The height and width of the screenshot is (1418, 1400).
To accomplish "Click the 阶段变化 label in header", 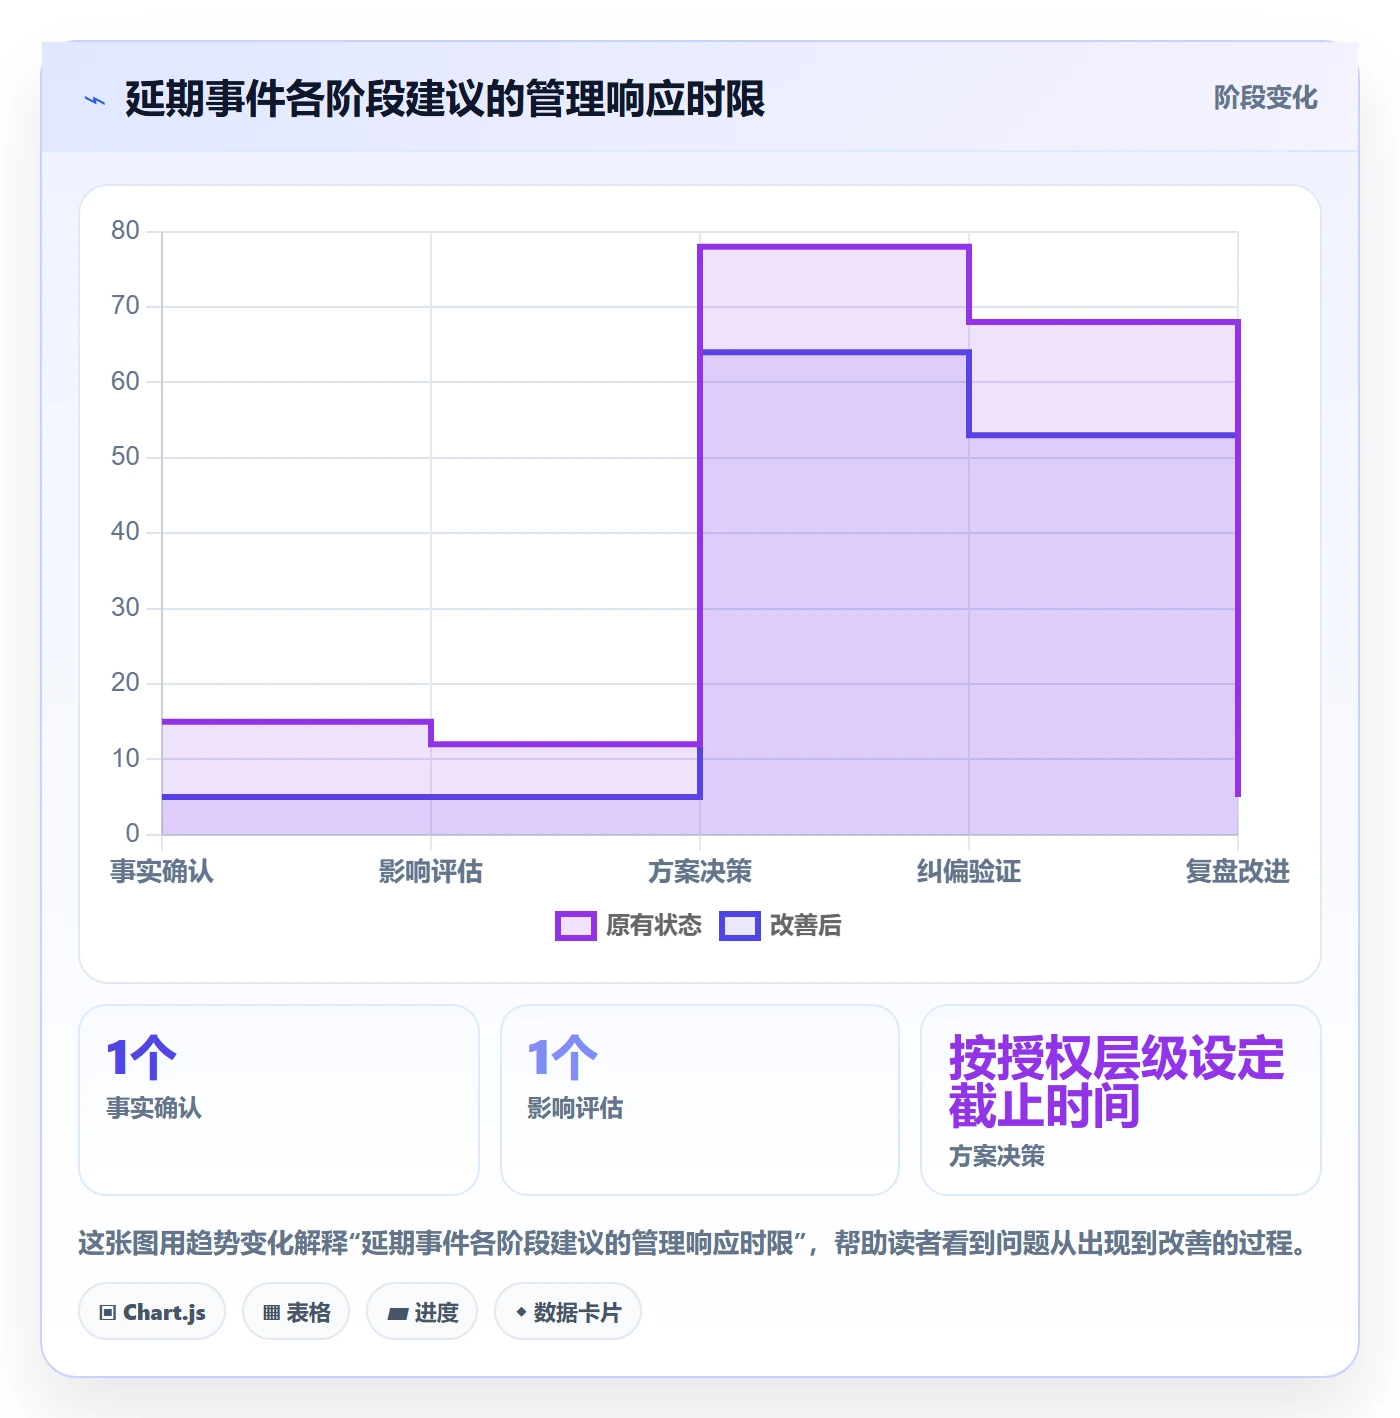I will click(1265, 98).
